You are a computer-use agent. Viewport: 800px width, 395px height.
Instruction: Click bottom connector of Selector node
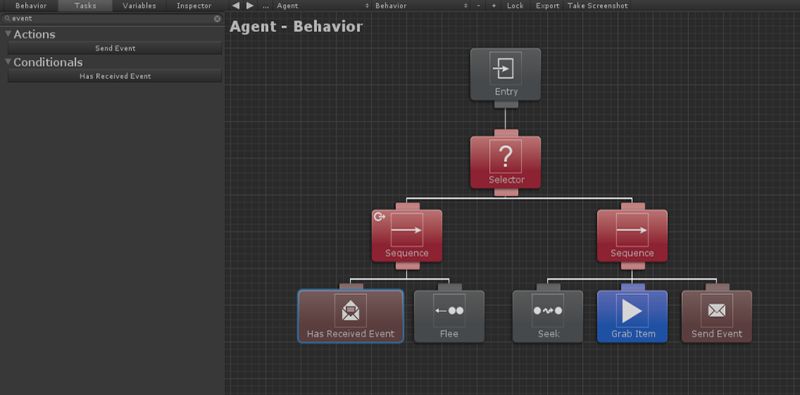pos(506,192)
